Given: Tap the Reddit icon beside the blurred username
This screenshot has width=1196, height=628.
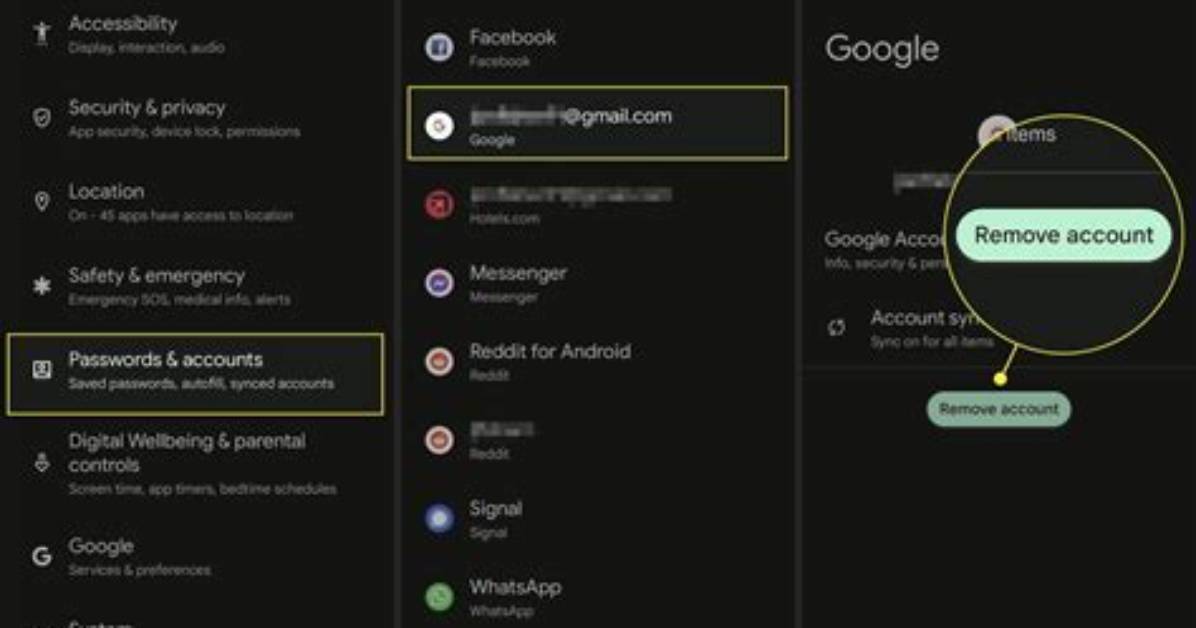Looking at the screenshot, I should pyautogui.click(x=439, y=440).
